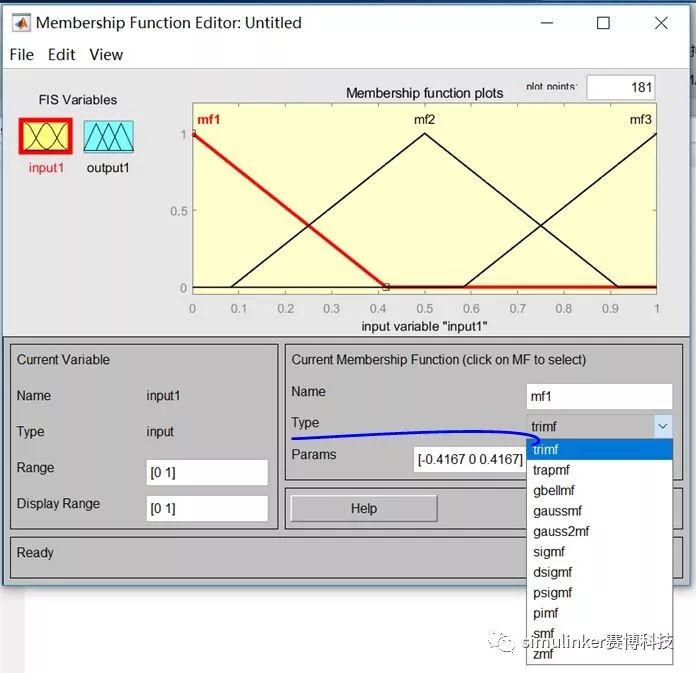Click the Help button
The width and height of the screenshot is (696, 673).
(363, 508)
